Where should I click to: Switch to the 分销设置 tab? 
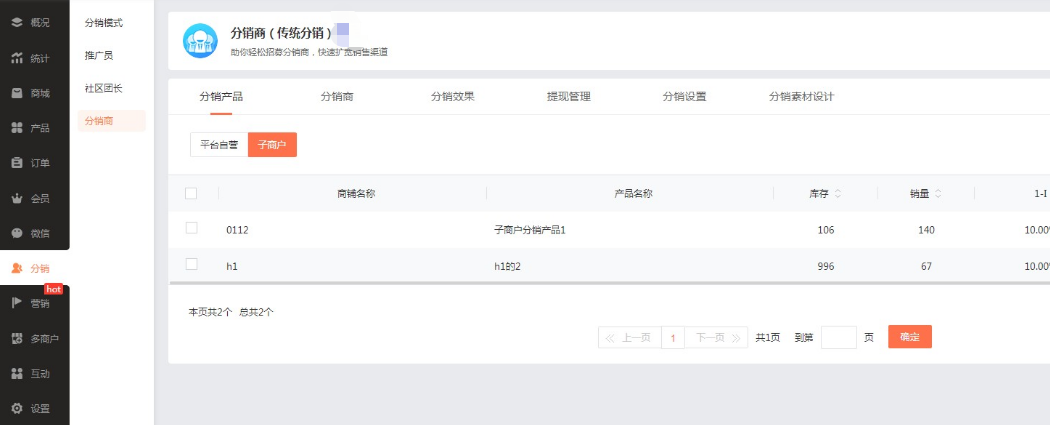pyautogui.click(x=684, y=96)
